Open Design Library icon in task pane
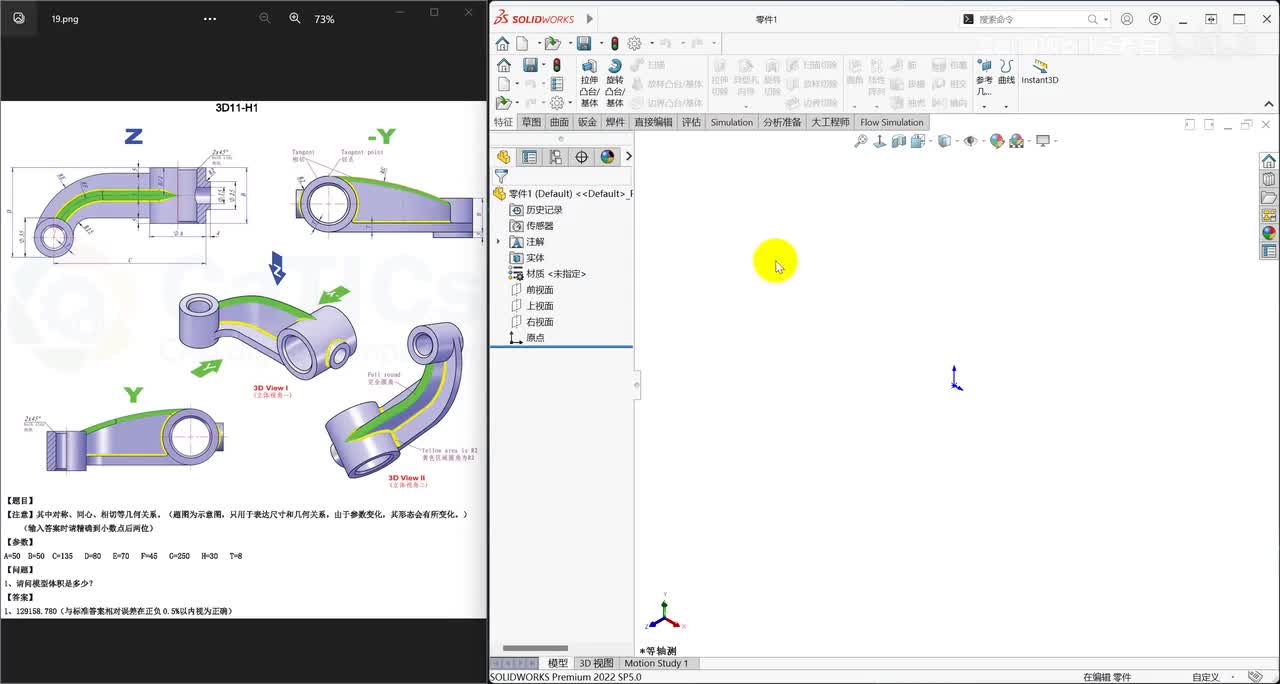This screenshot has width=1280, height=684. (x=1269, y=179)
